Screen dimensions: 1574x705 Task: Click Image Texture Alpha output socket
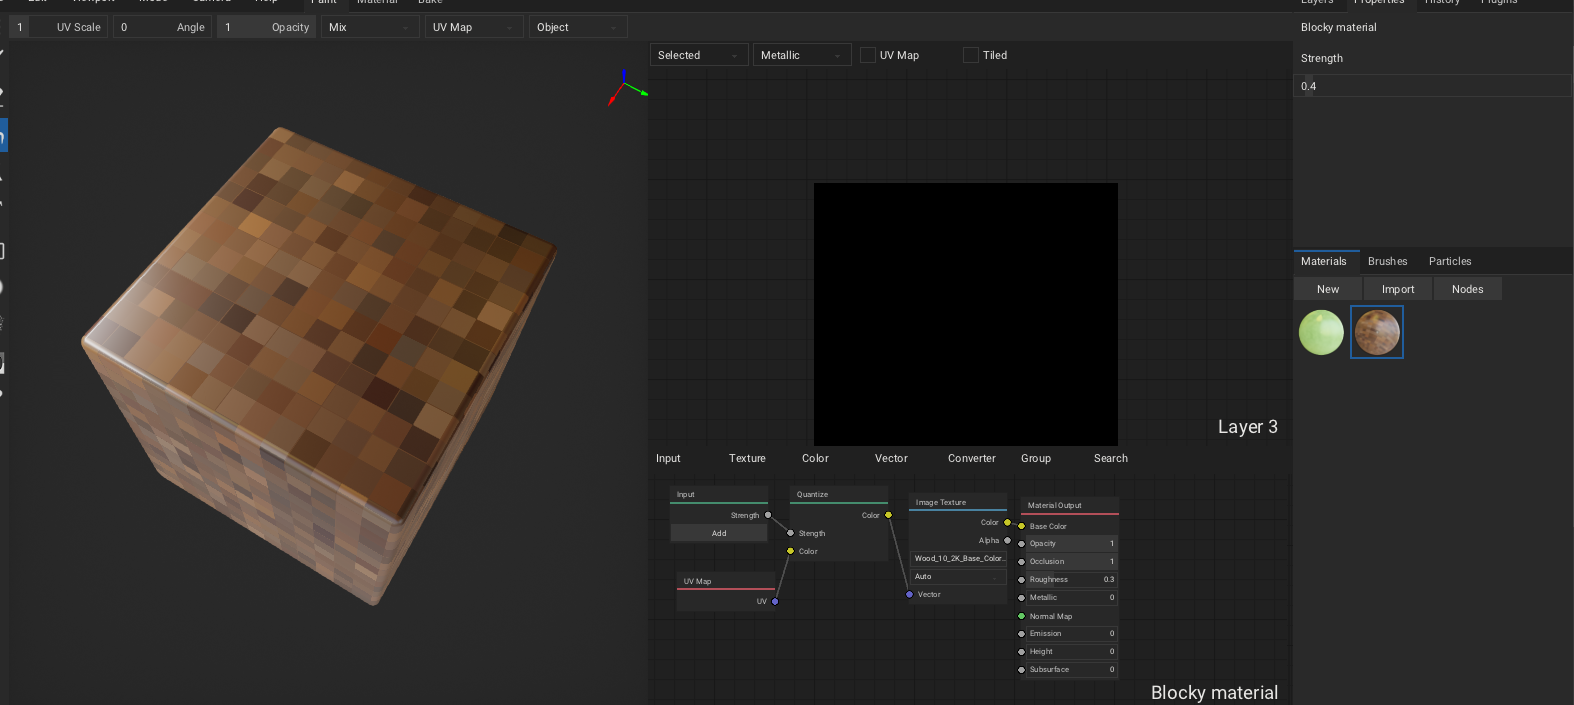pos(1007,540)
